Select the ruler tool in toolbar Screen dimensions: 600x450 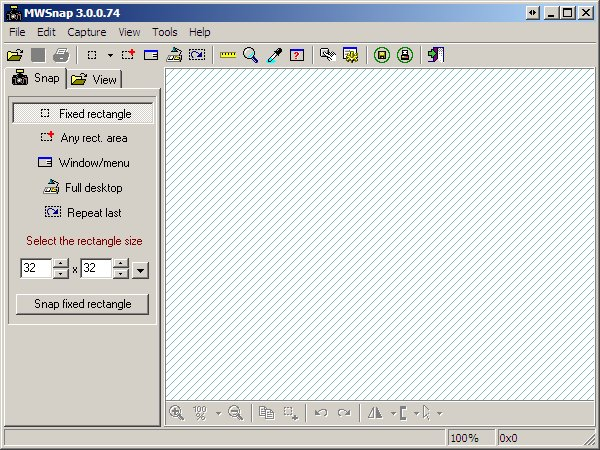point(228,55)
